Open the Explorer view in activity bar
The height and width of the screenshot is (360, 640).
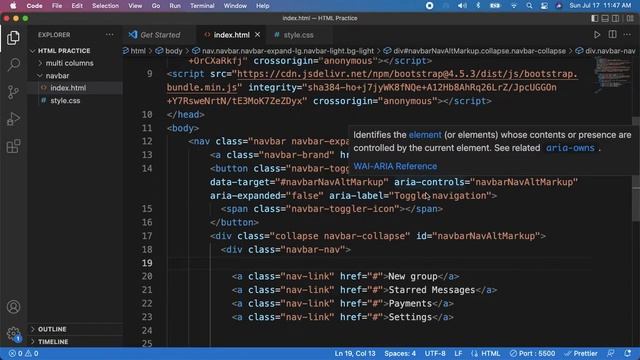13,38
